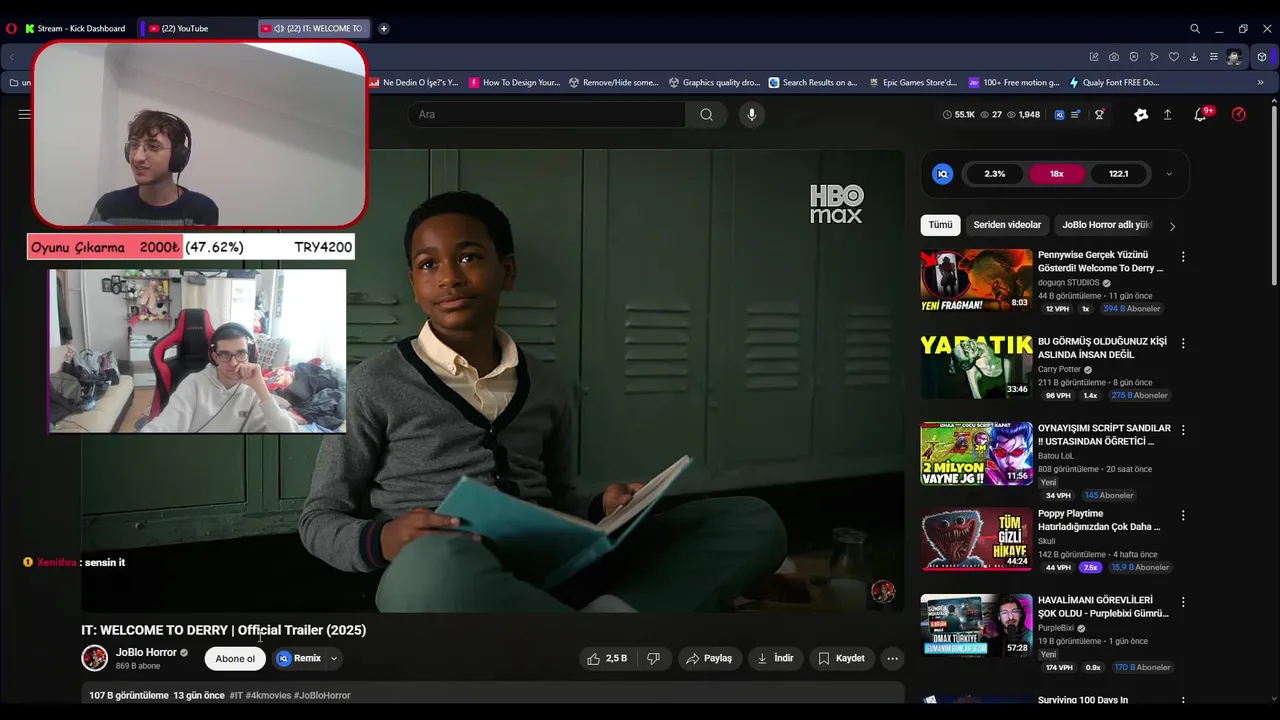1280x720 pixels.
Task: Open JoBlo Horror channel avatar
Action: 94,658
